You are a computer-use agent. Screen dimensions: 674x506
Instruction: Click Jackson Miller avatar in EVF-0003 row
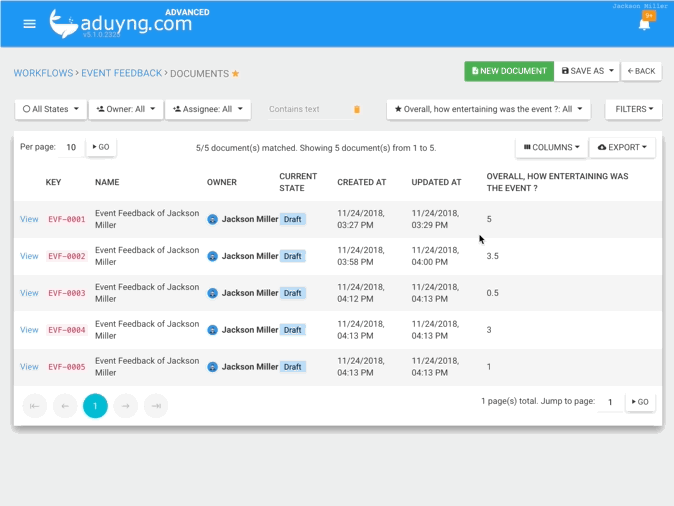212,293
